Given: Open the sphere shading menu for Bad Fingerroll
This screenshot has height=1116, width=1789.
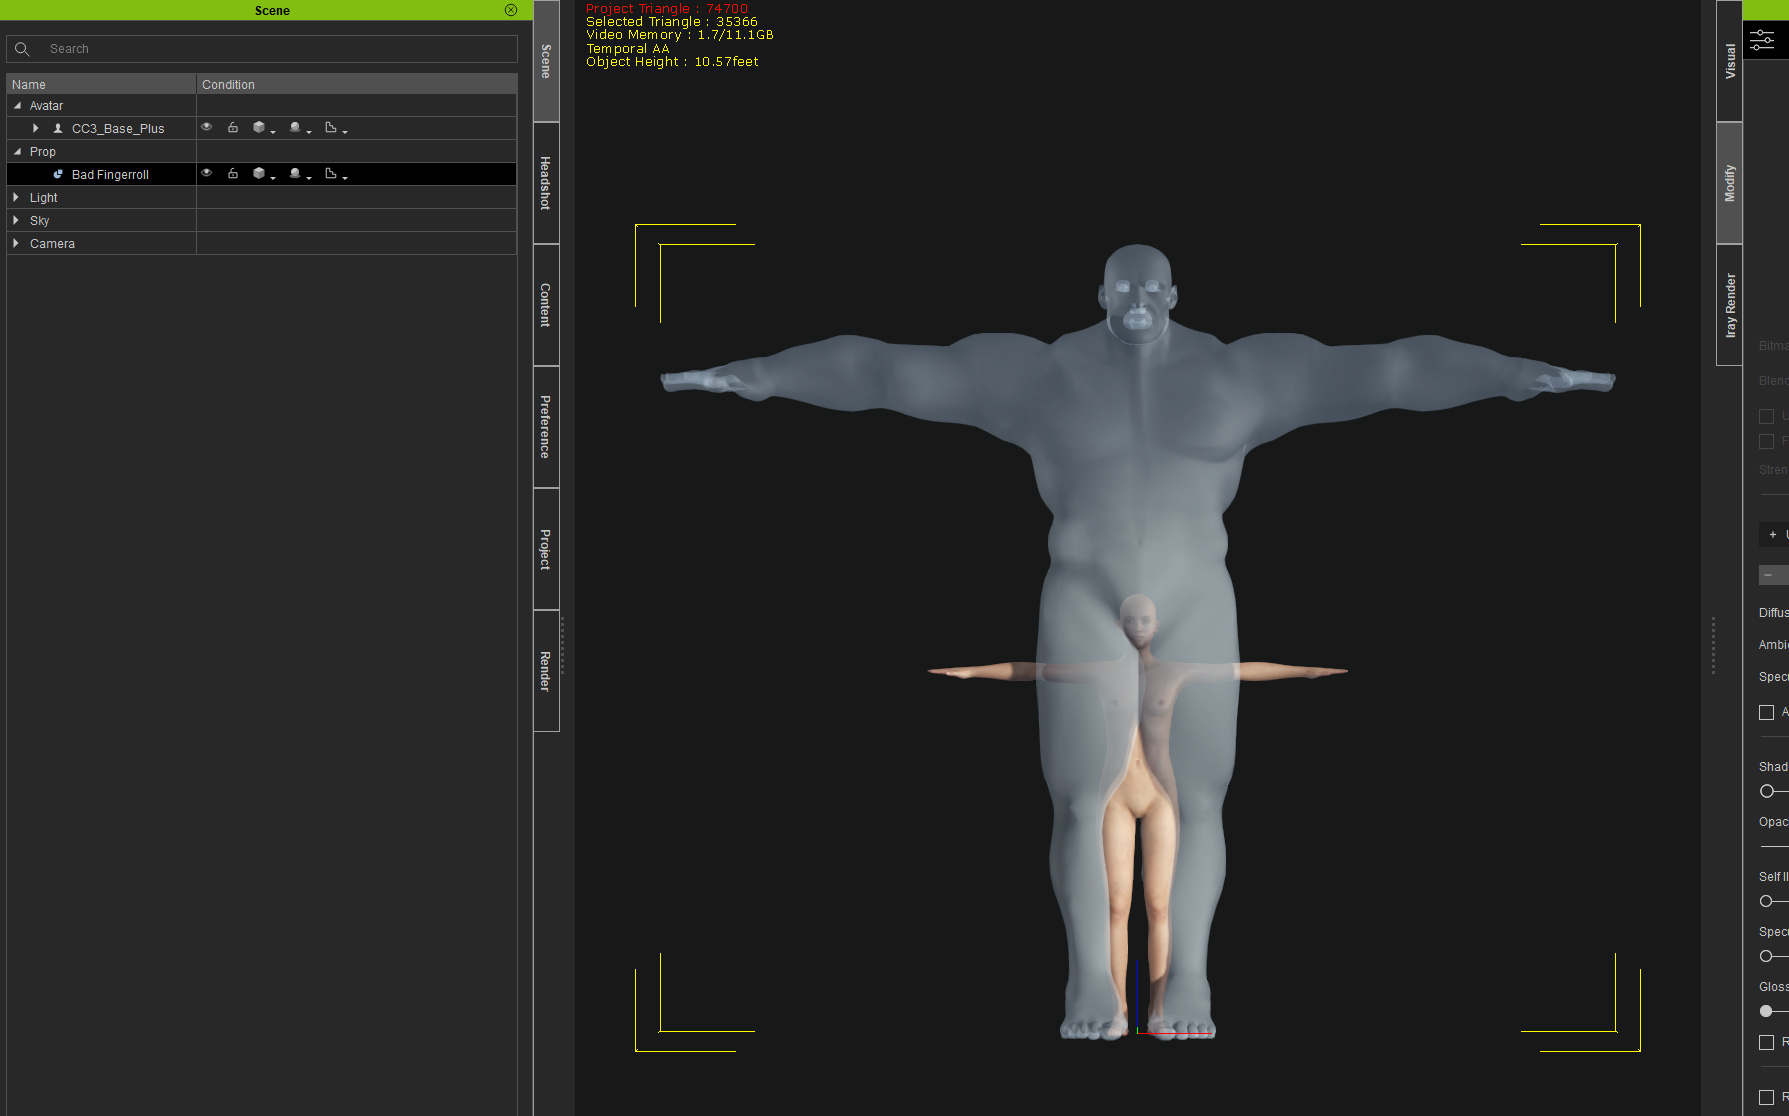Looking at the screenshot, I should pos(299,174).
